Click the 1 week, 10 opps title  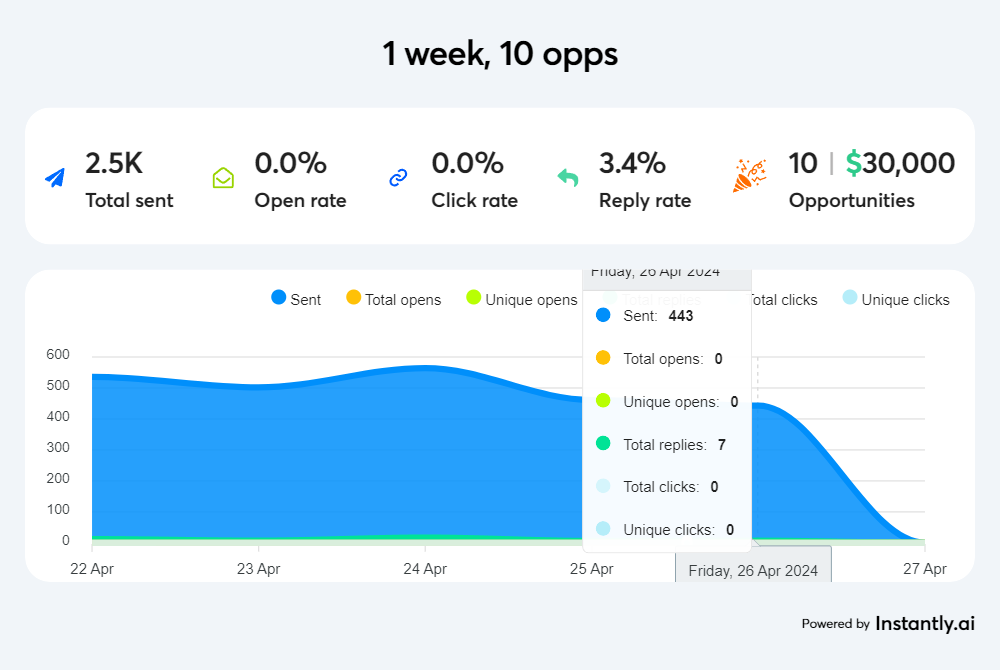click(x=500, y=54)
